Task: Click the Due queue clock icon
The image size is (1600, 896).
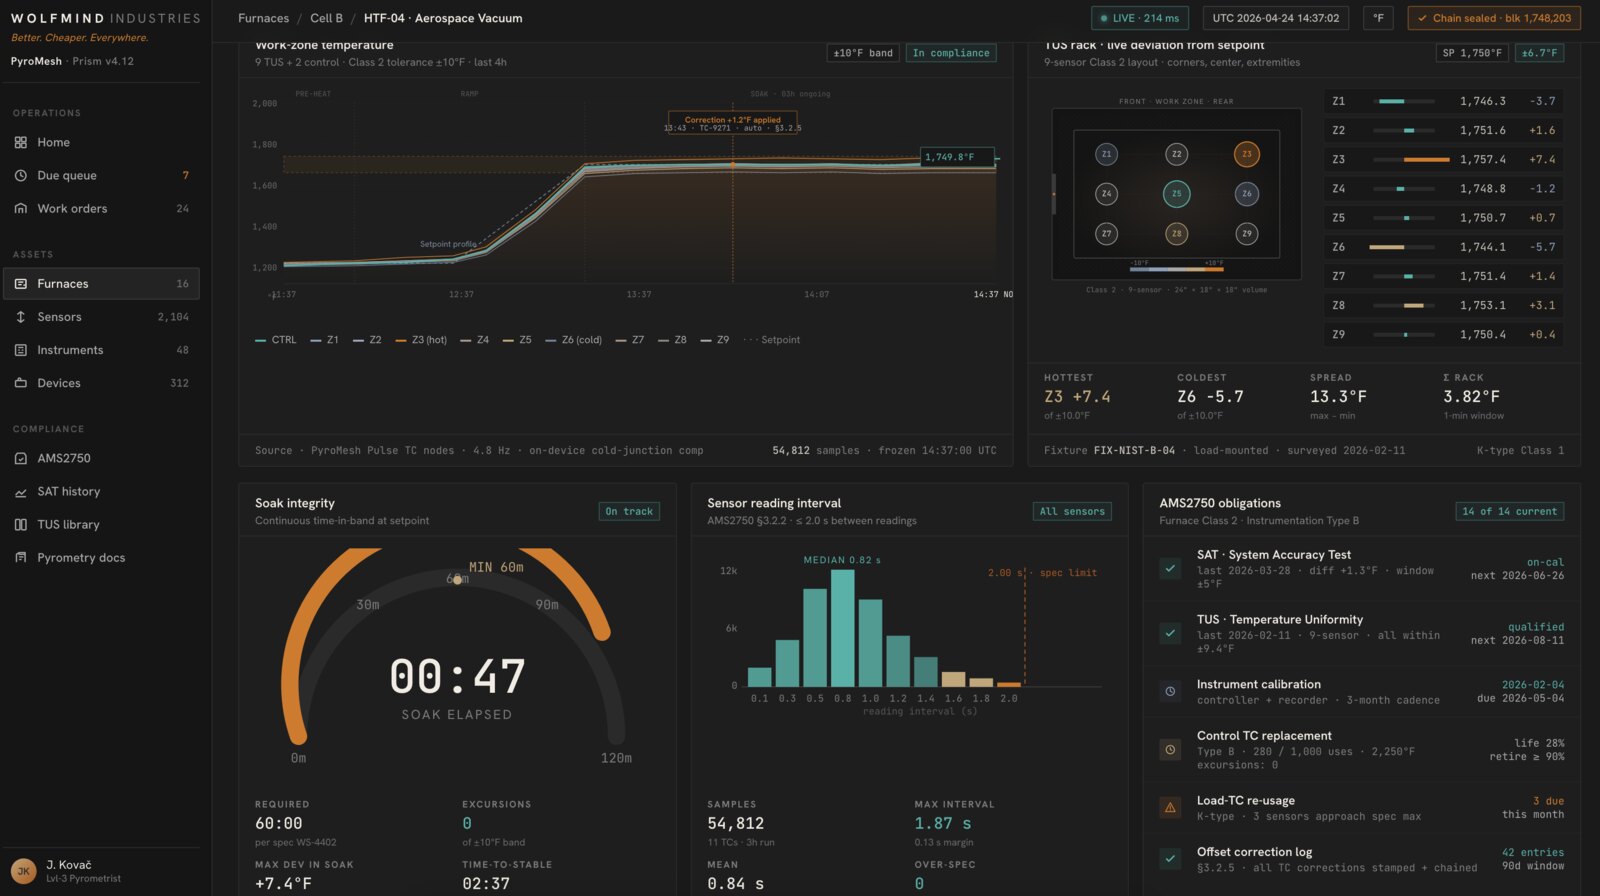Action: tap(20, 175)
